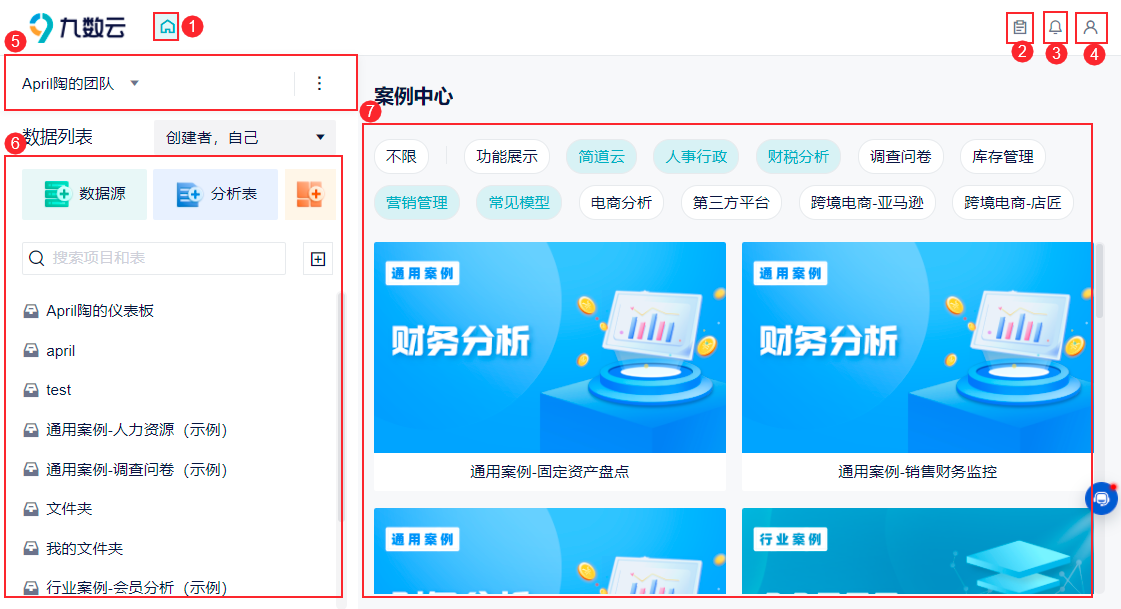Toggle the 简道云 filter tag

point(601,157)
